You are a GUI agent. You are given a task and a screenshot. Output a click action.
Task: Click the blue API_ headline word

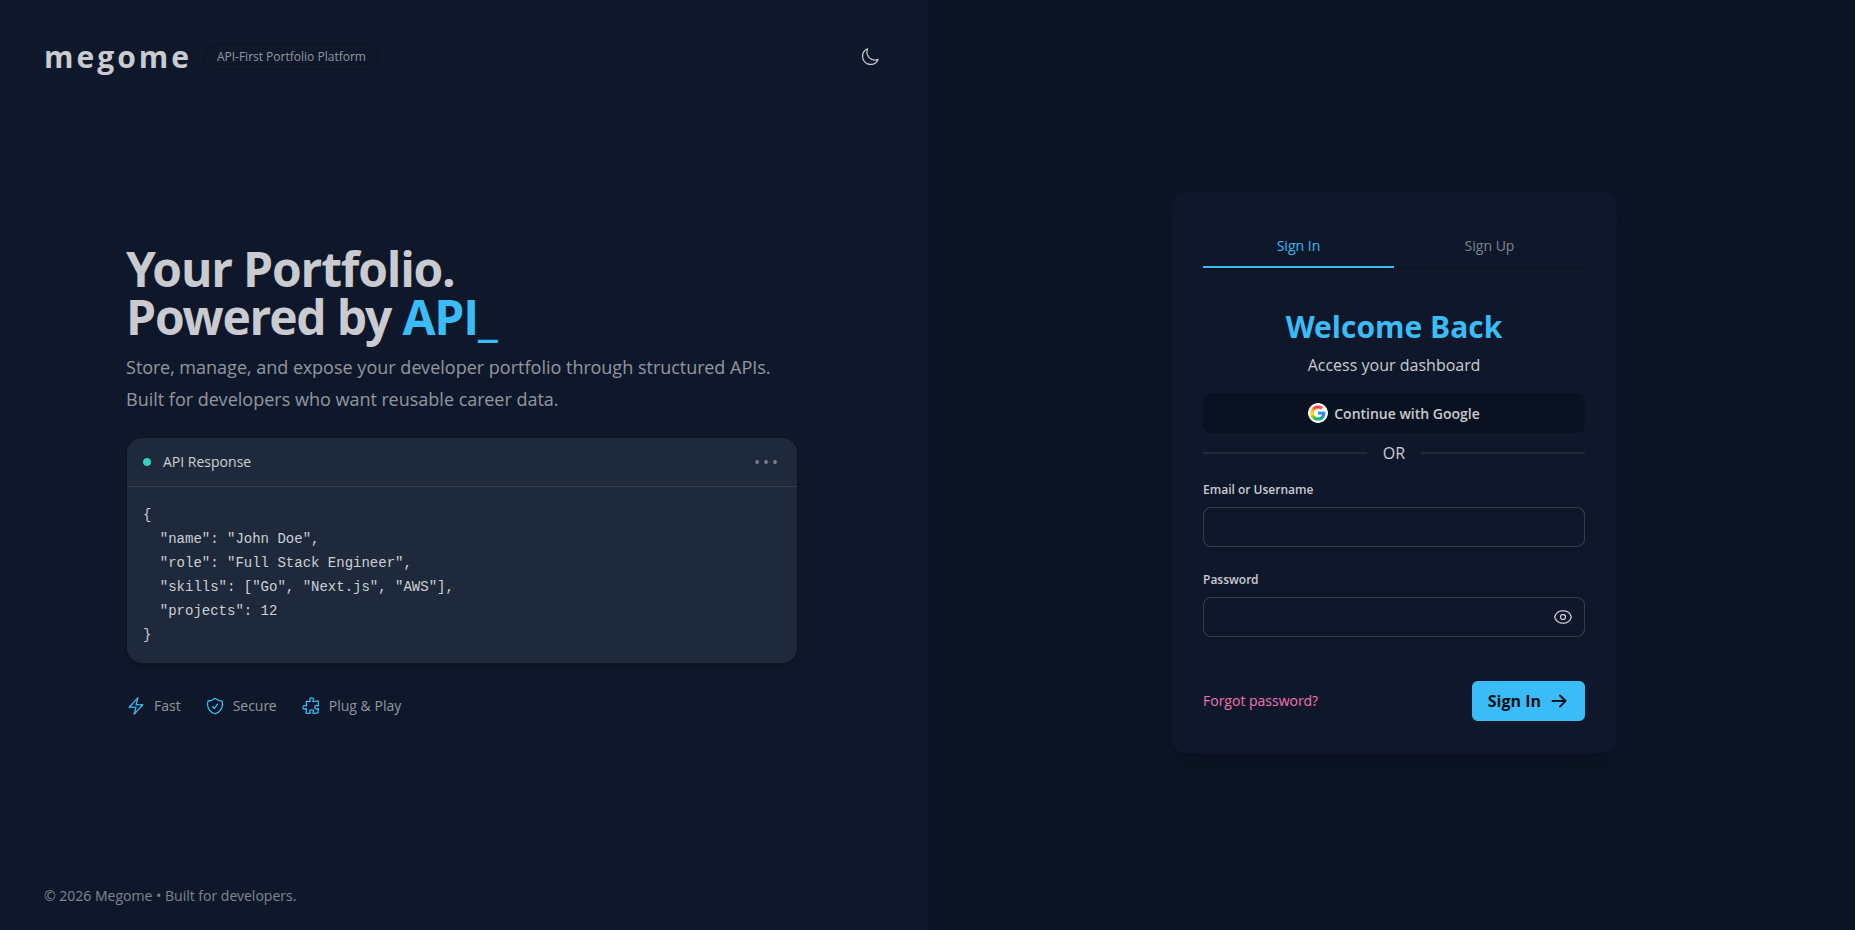[x=450, y=318]
